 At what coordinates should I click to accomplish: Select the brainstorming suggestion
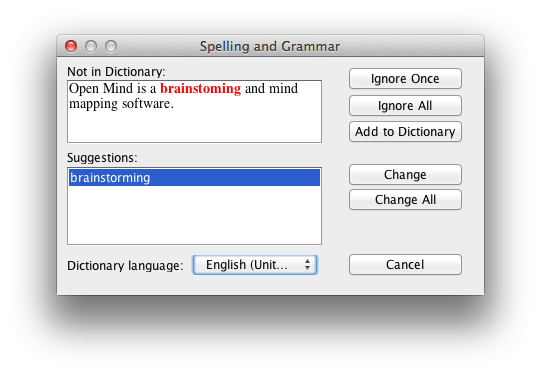(195, 178)
